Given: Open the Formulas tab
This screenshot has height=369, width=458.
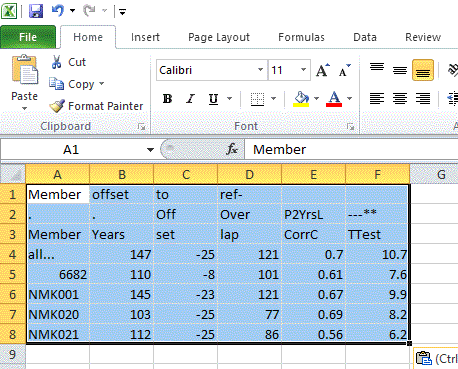Looking at the screenshot, I should tap(301, 37).
